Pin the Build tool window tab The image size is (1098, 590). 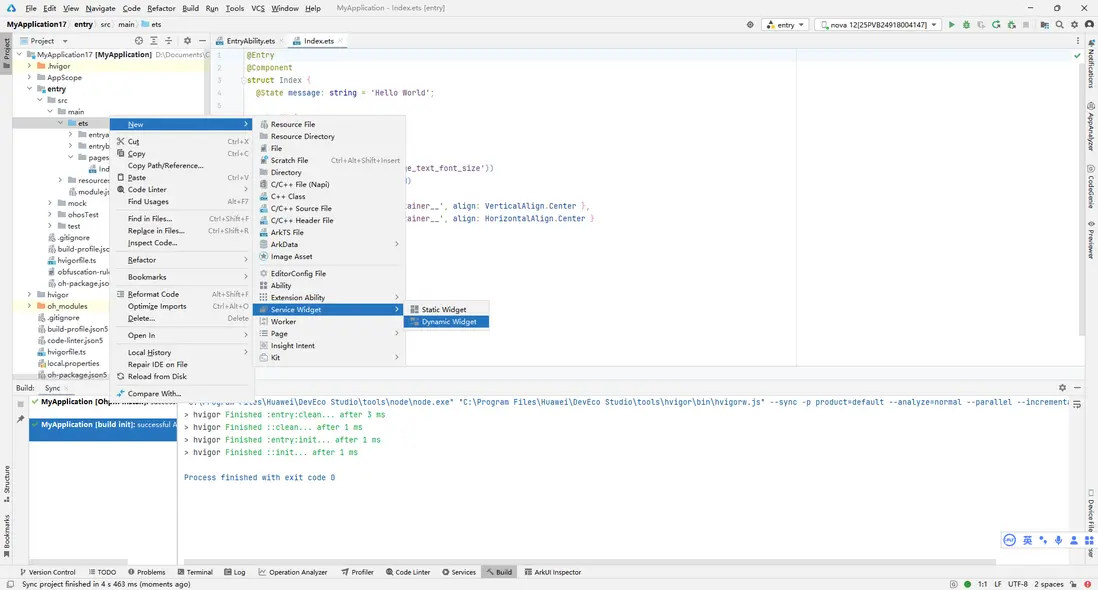pyautogui.click(x=20, y=420)
